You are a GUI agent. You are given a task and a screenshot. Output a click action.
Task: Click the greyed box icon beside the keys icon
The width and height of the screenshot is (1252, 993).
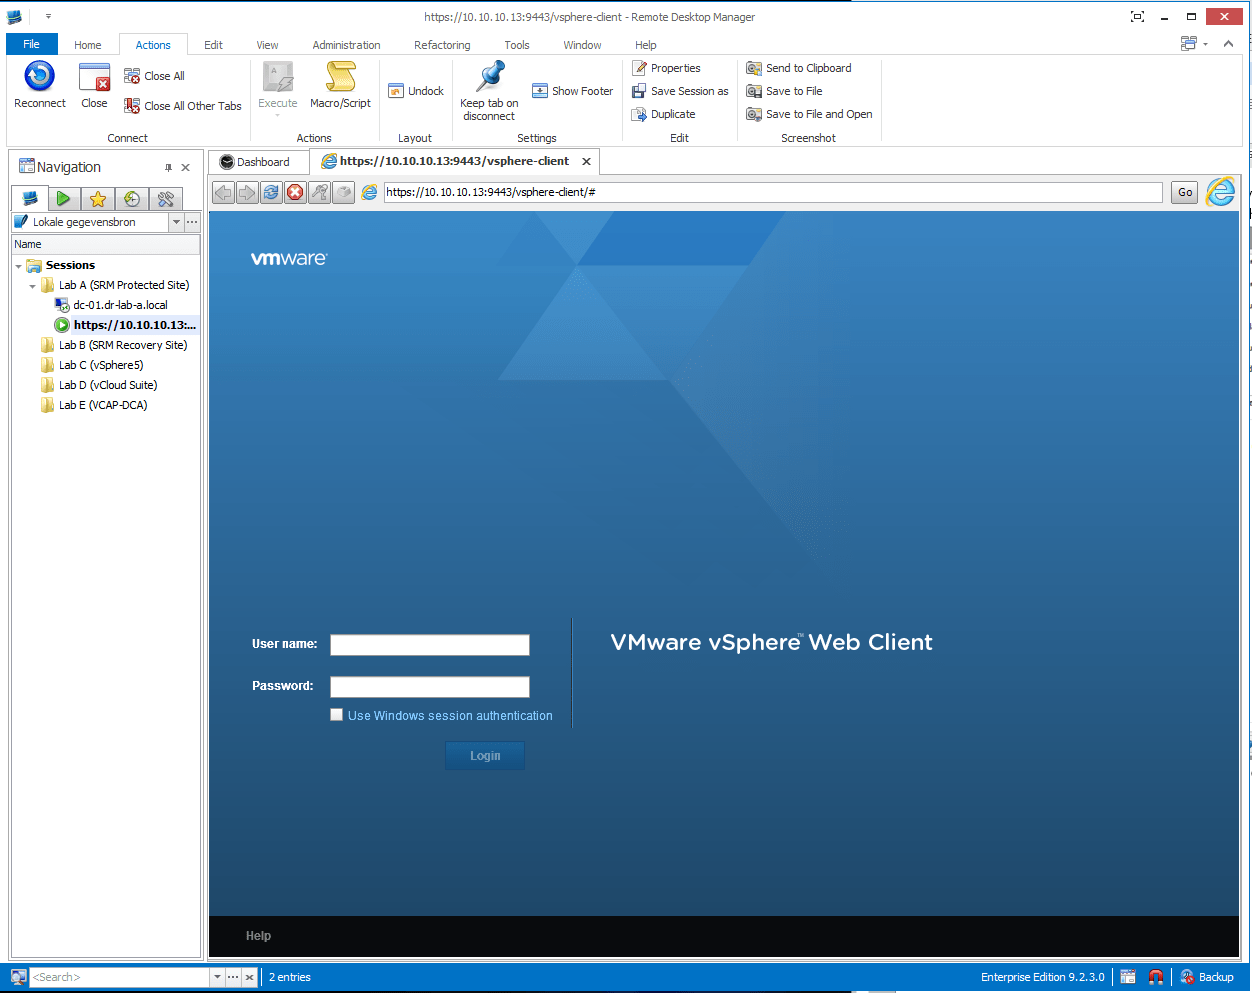(x=343, y=192)
